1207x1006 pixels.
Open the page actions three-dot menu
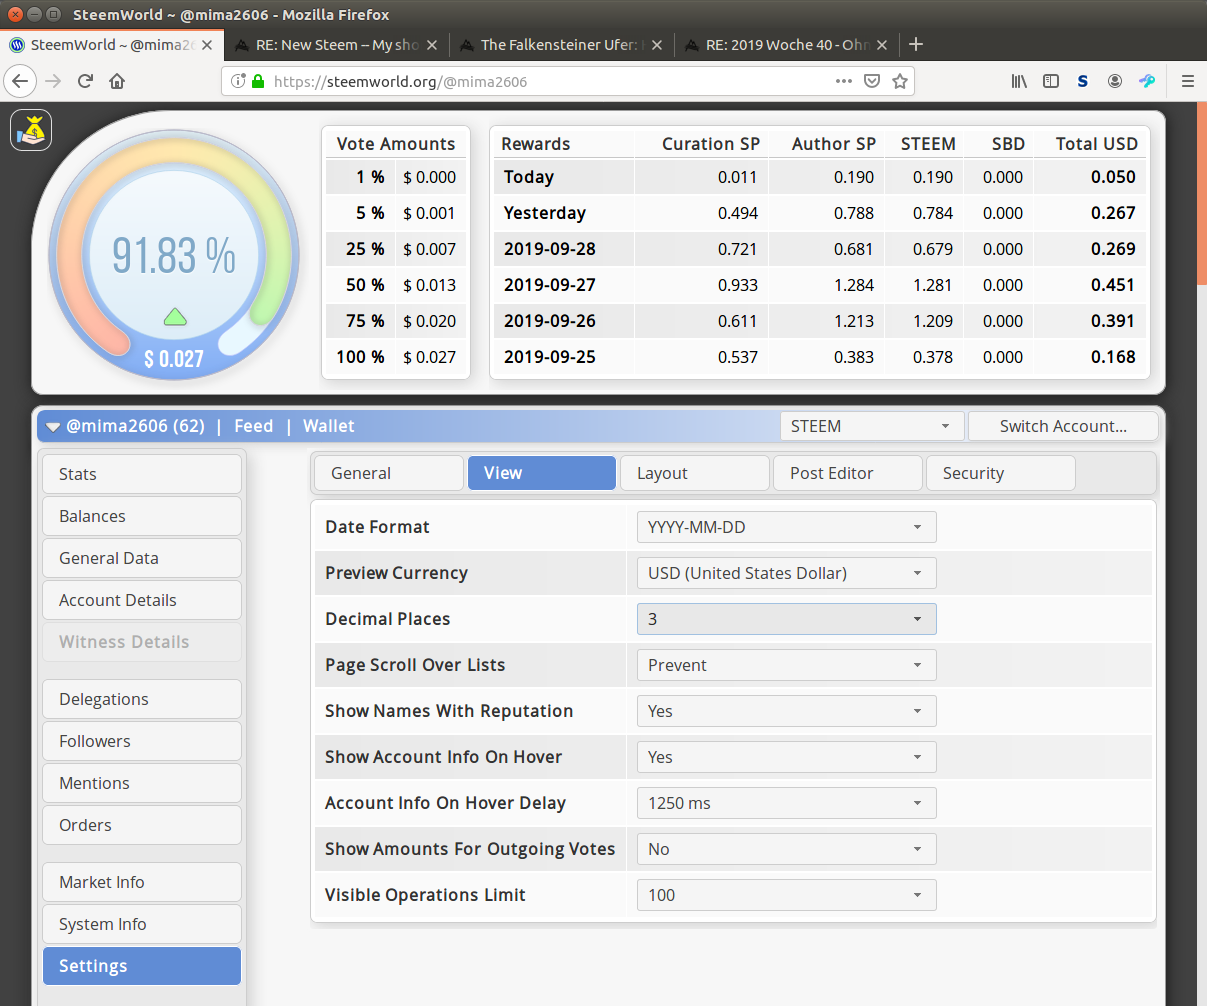[844, 81]
